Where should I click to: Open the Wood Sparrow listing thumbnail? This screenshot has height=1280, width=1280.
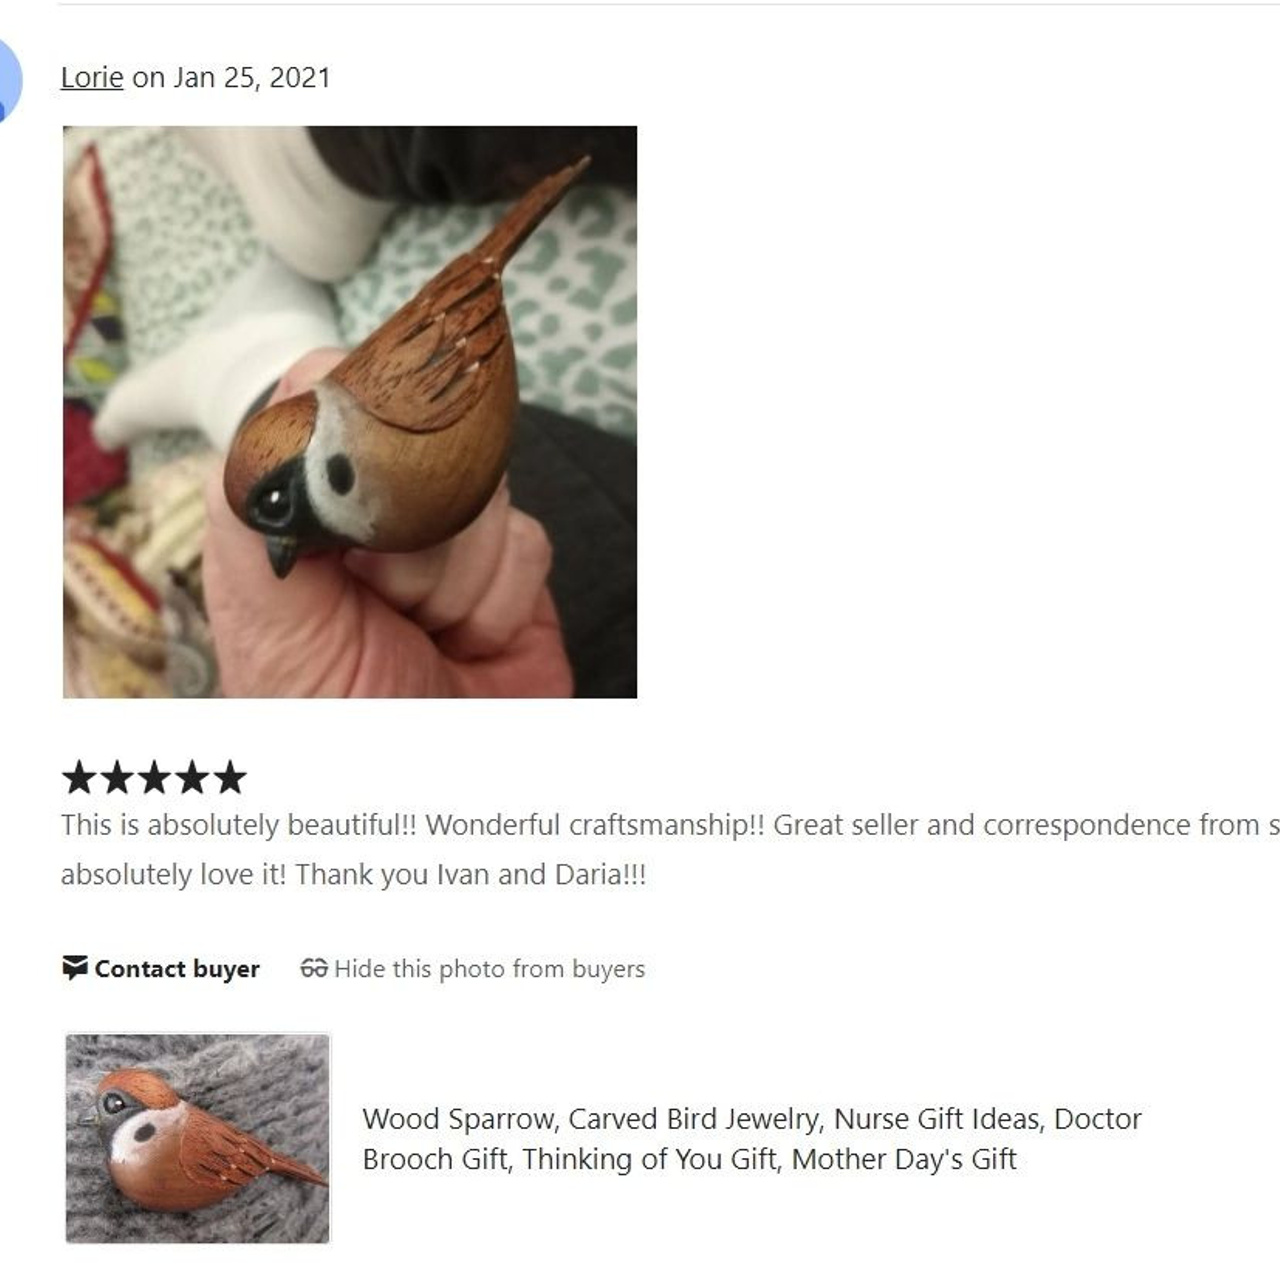pos(198,1139)
